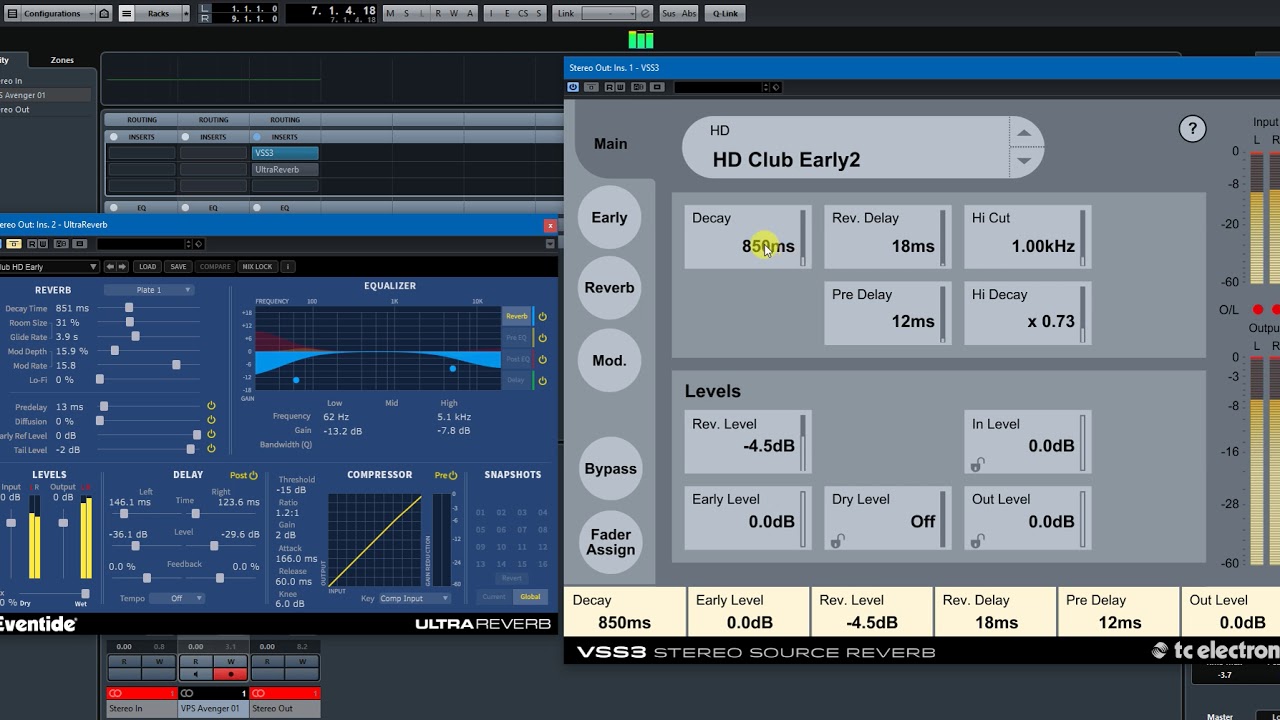Click Read automation in VSS3 window header
Screen dimensions: 1280x720
click(x=609, y=87)
